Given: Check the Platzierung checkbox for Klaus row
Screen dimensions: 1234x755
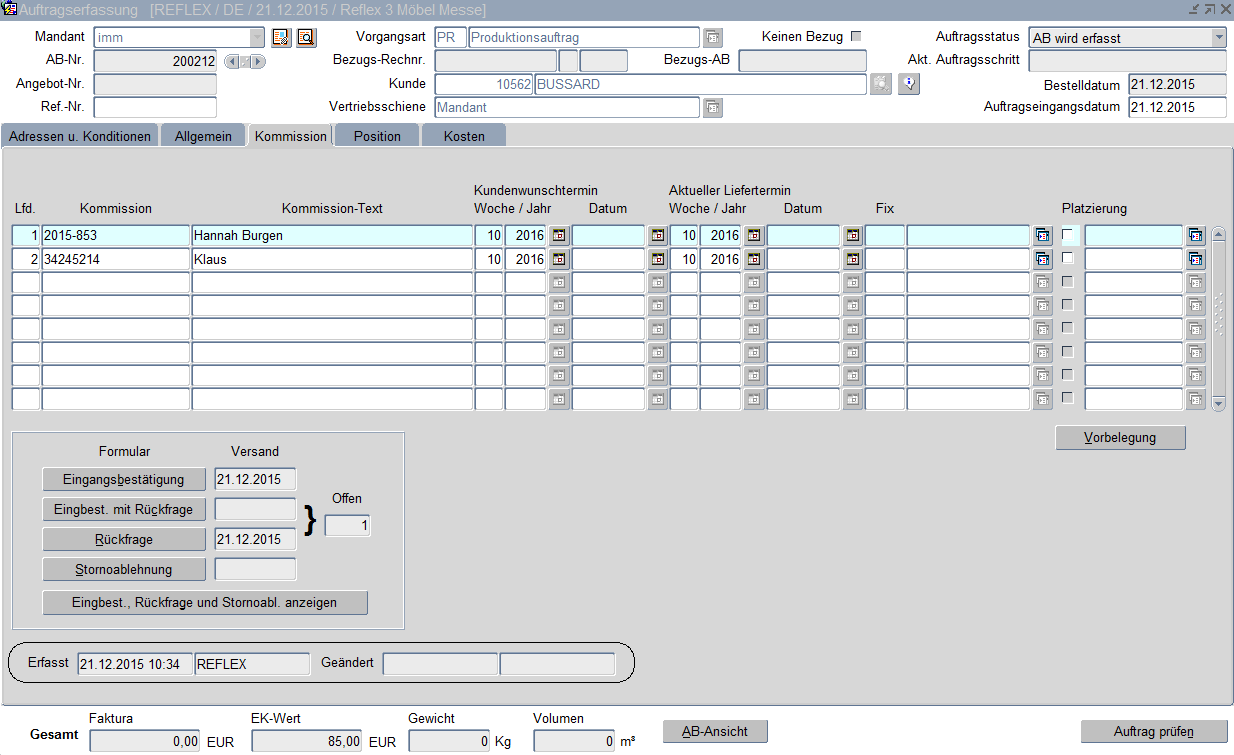Looking at the screenshot, I should pyautogui.click(x=1070, y=258).
